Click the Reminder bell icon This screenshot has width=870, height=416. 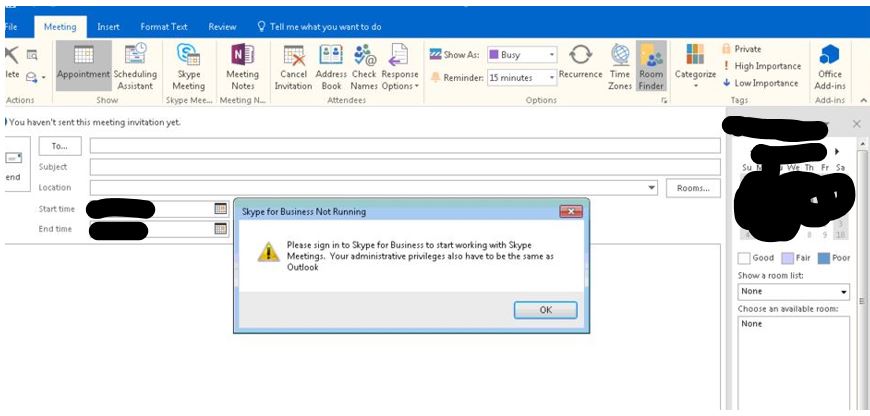tap(436, 78)
